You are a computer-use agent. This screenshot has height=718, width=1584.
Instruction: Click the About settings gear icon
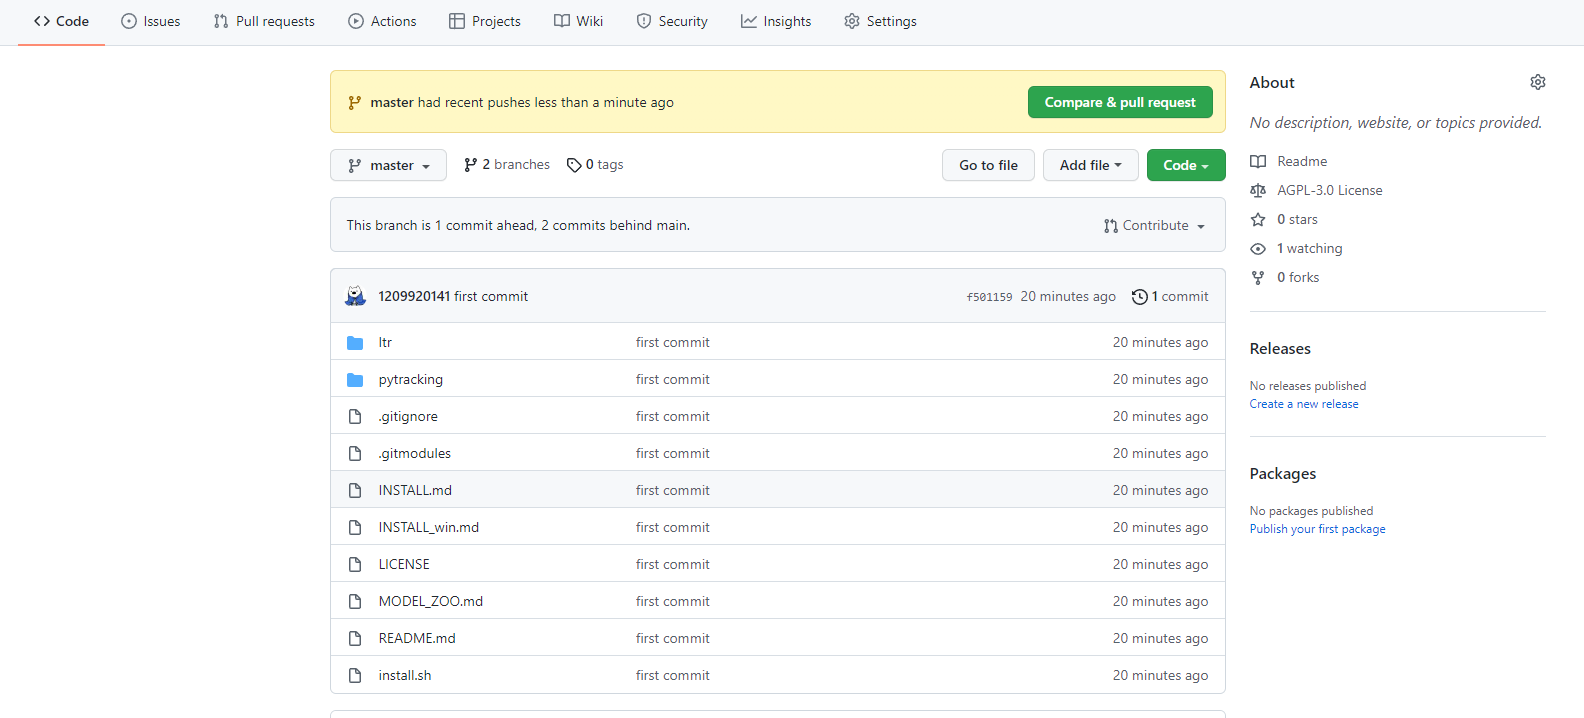1538,82
